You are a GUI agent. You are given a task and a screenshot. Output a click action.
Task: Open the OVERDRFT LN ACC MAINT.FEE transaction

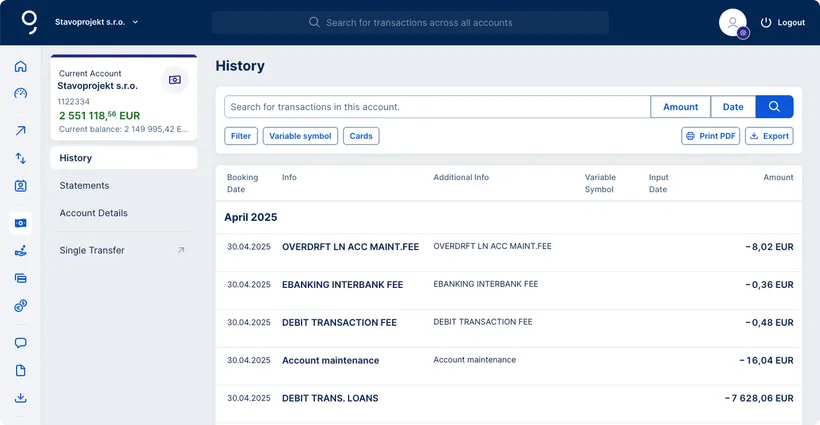pos(509,252)
